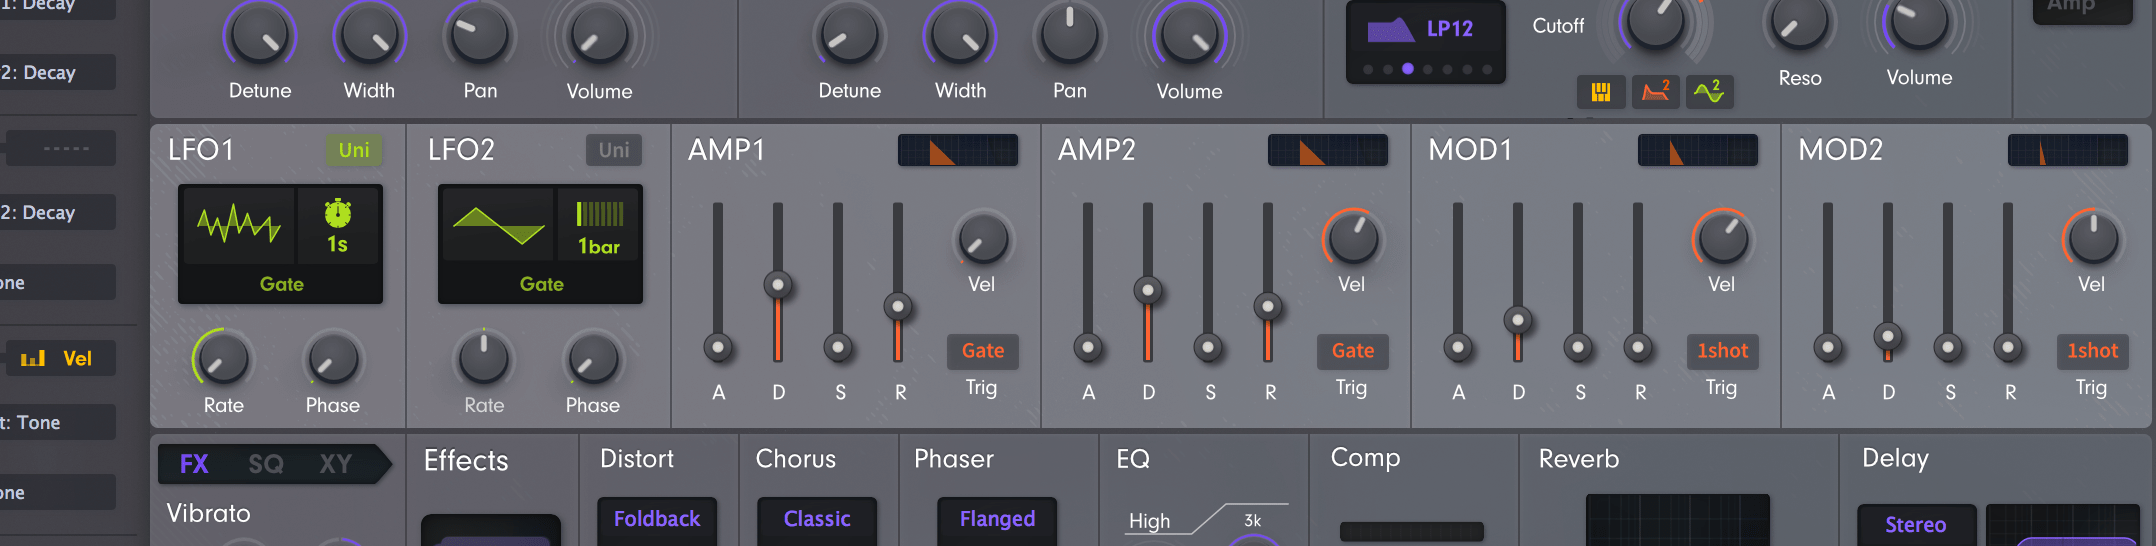Image resolution: width=2156 pixels, height=546 pixels.
Task: Click the EQ effect header
Action: pos(1133,459)
